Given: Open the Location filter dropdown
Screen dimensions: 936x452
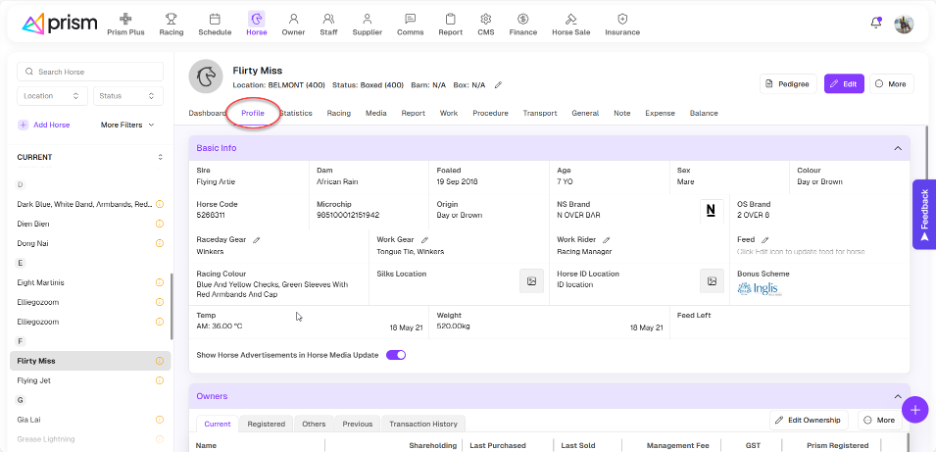Looking at the screenshot, I should coord(52,96).
